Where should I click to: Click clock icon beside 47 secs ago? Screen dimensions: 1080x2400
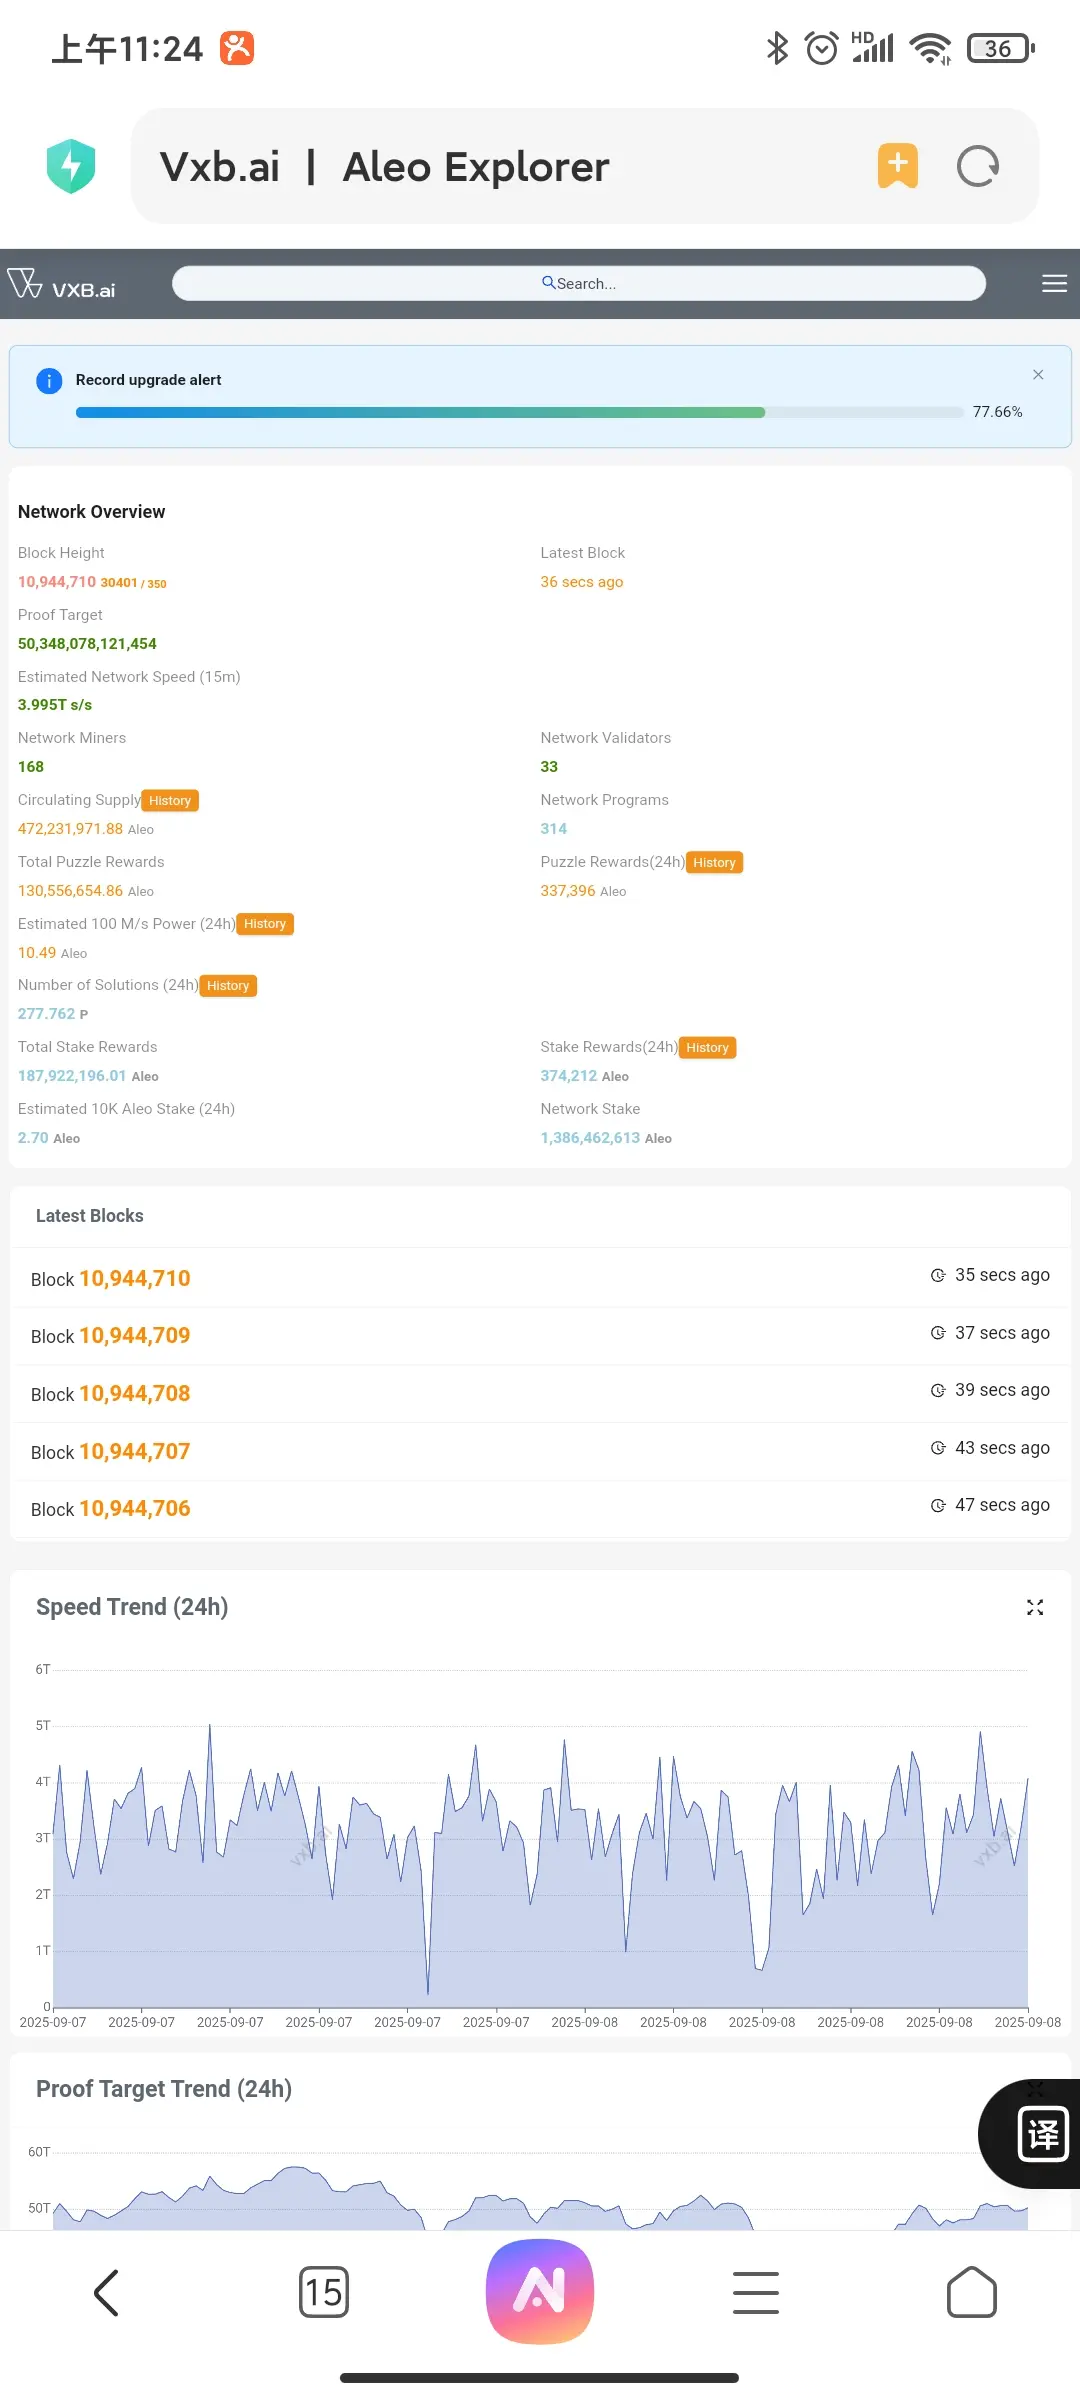pos(938,1505)
